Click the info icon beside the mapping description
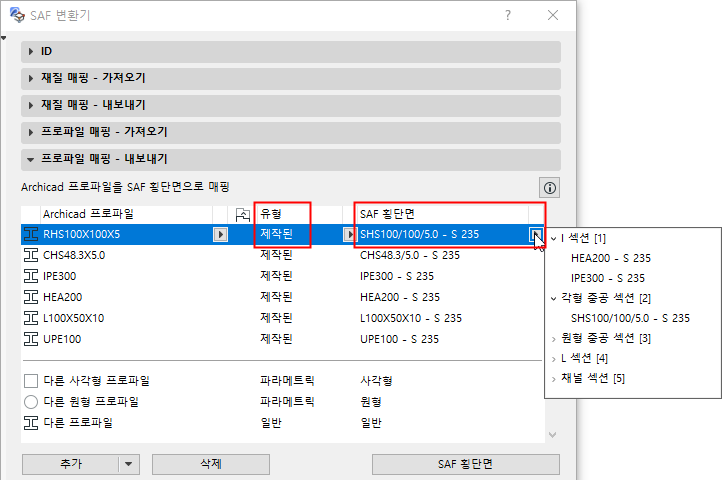Viewport: 722px width, 480px height. 549,188
